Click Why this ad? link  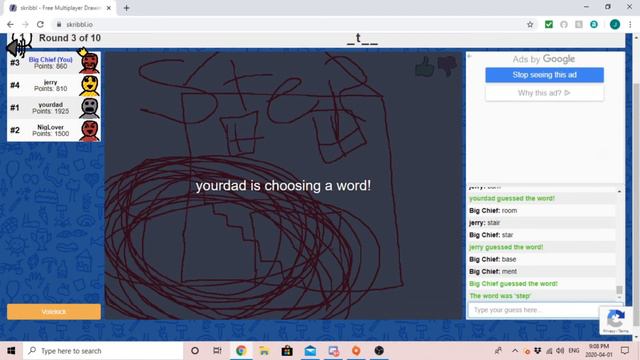pos(544,93)
